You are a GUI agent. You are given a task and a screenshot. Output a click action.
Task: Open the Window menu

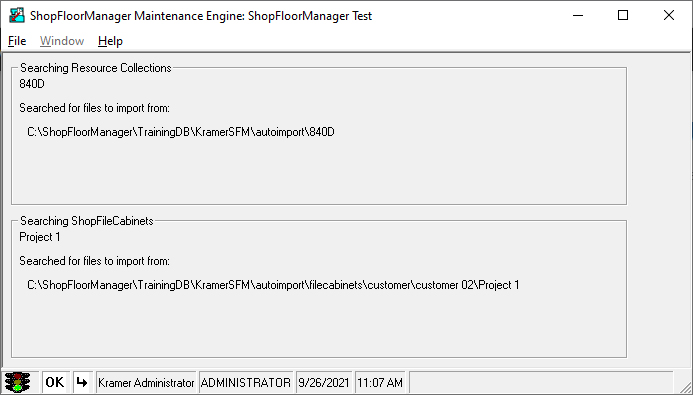(x=62, y=41)
